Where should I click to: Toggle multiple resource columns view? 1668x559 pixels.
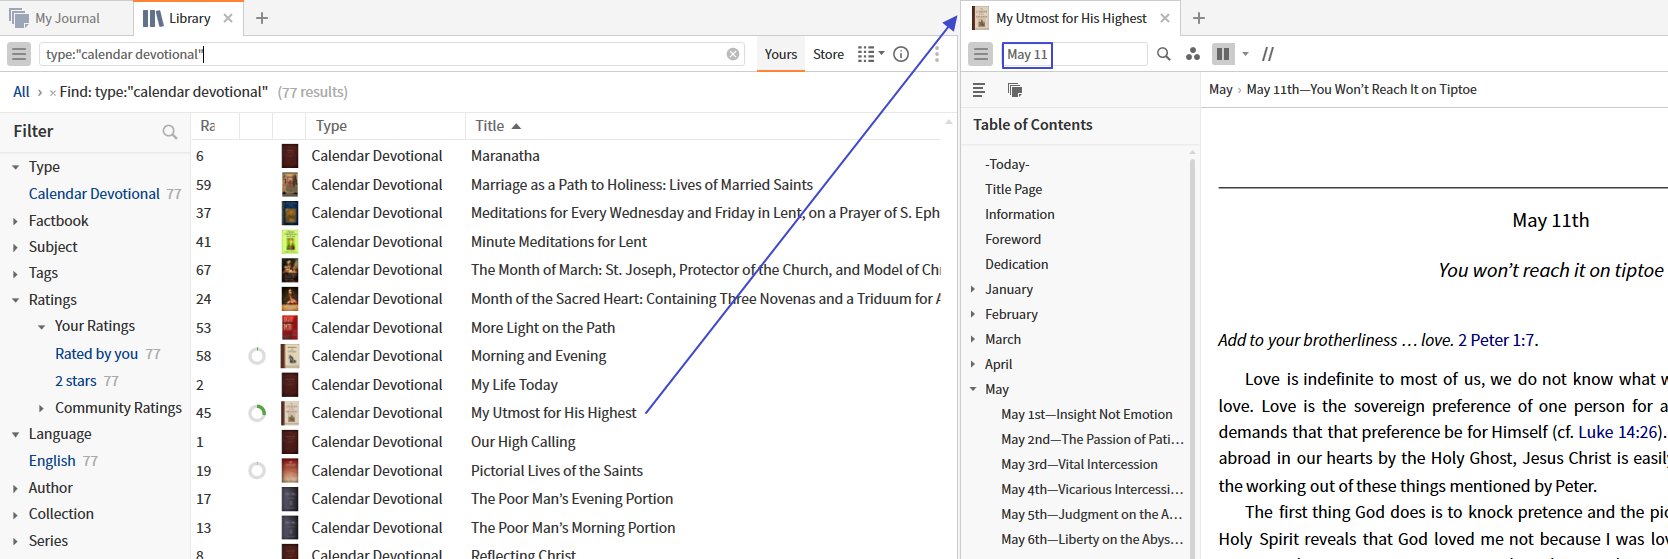(x=1222, y=54)
